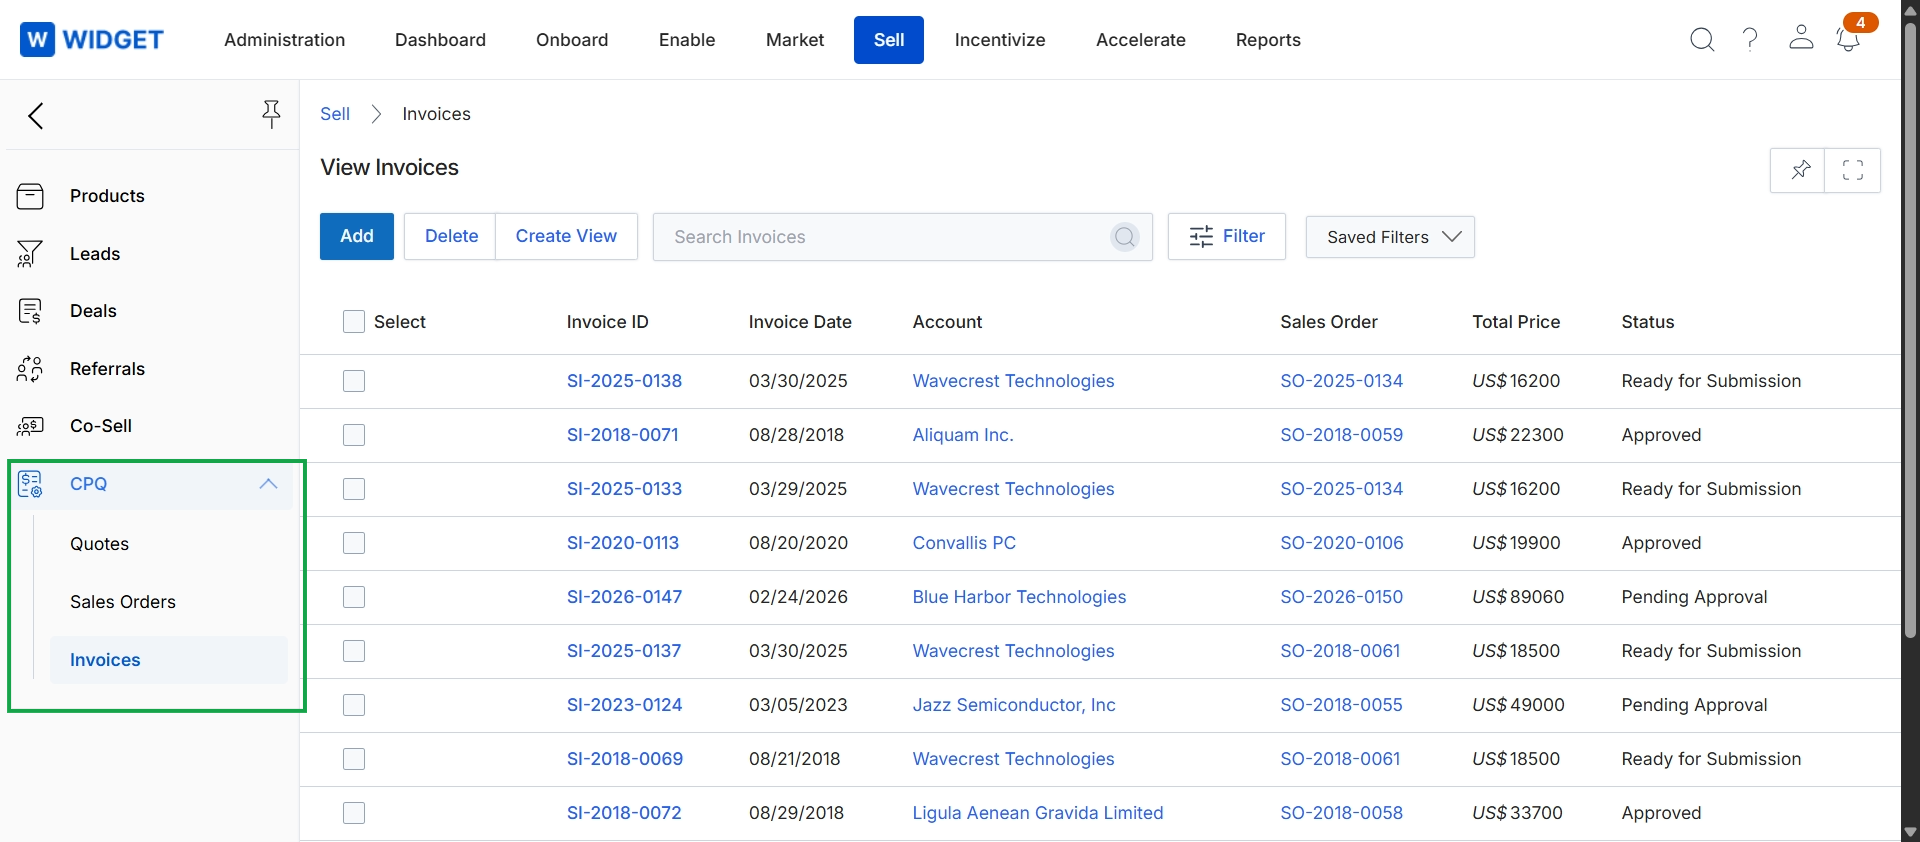
Task: Open Aliquam Inc. account link
Action: [963, 435]
